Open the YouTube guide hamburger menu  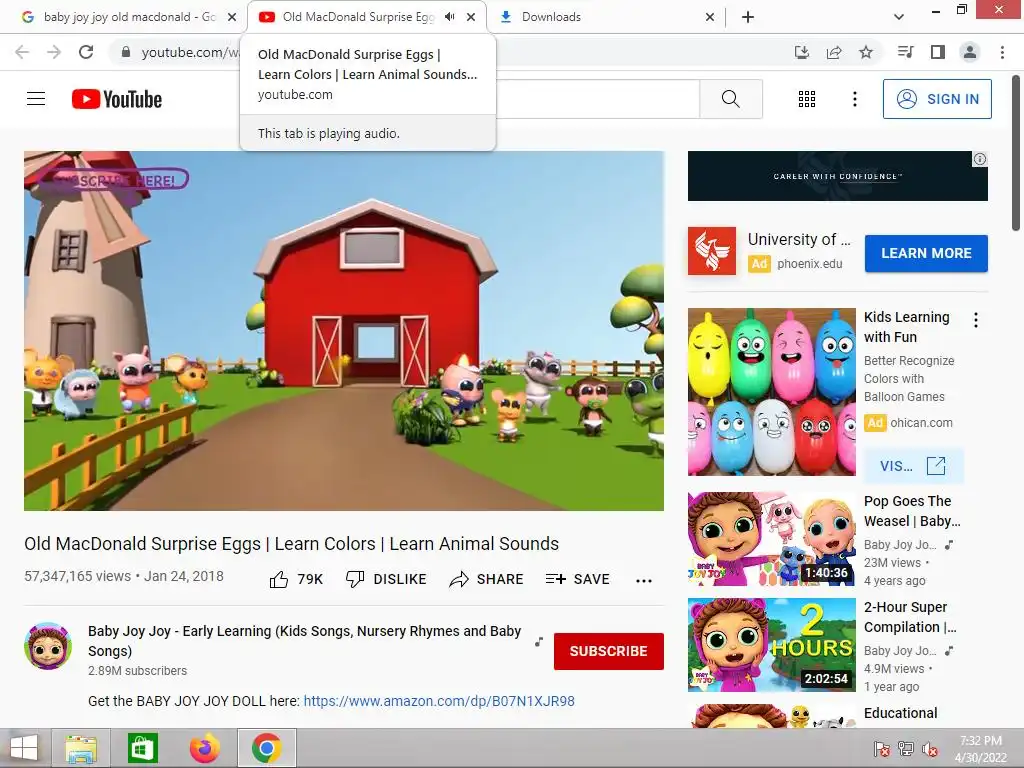tap(36, 99)
